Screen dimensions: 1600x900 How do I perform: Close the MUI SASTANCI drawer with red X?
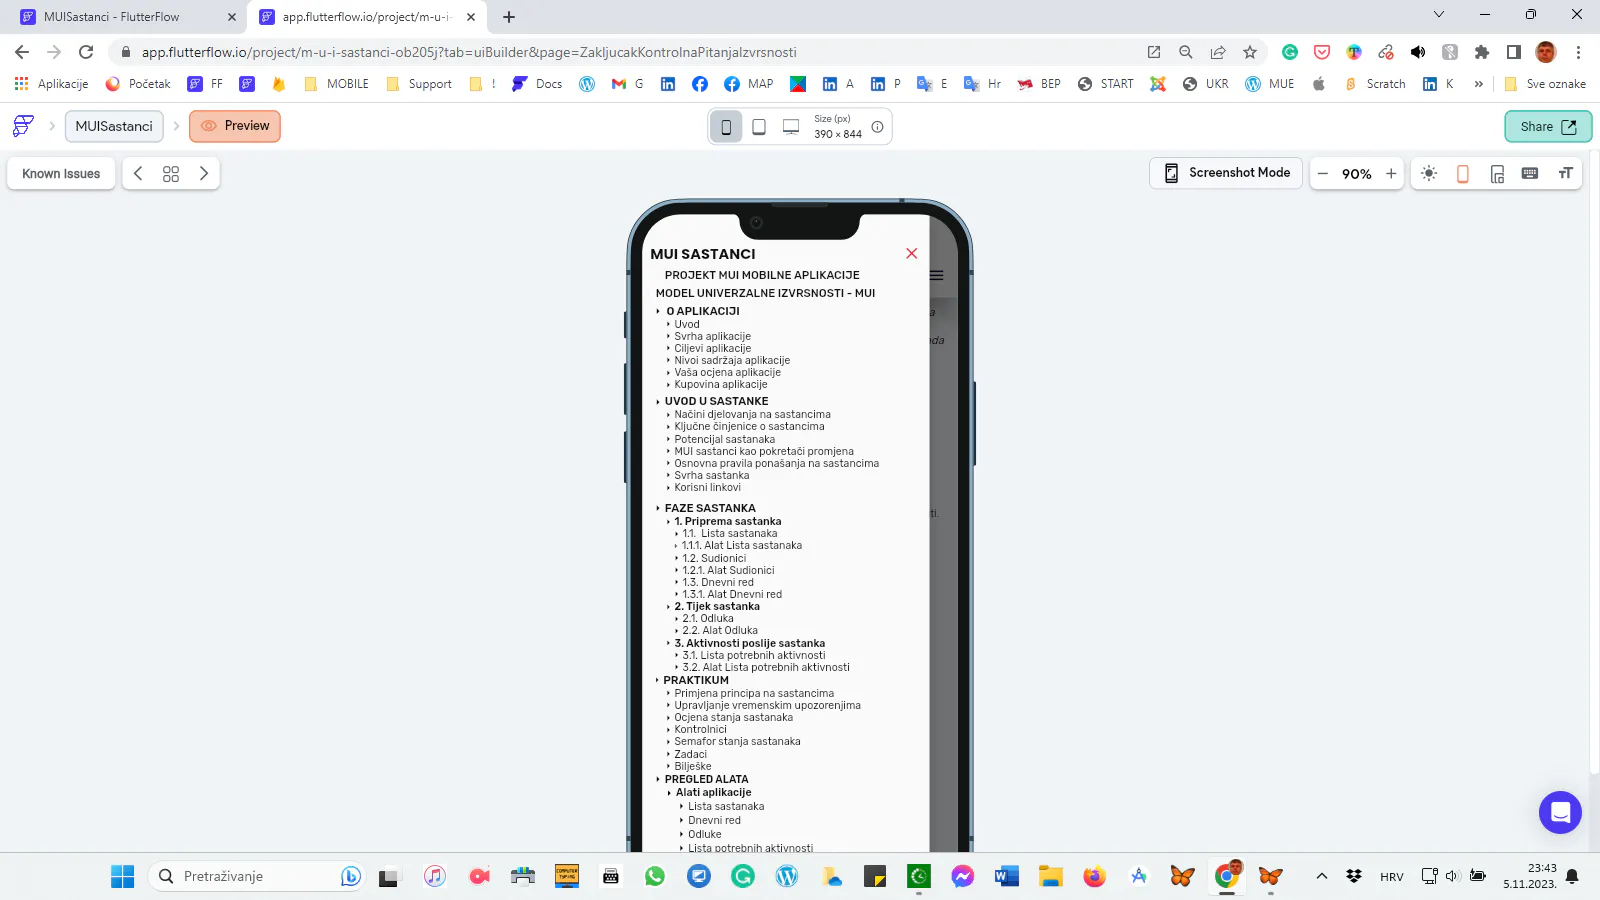click(911, 254)
